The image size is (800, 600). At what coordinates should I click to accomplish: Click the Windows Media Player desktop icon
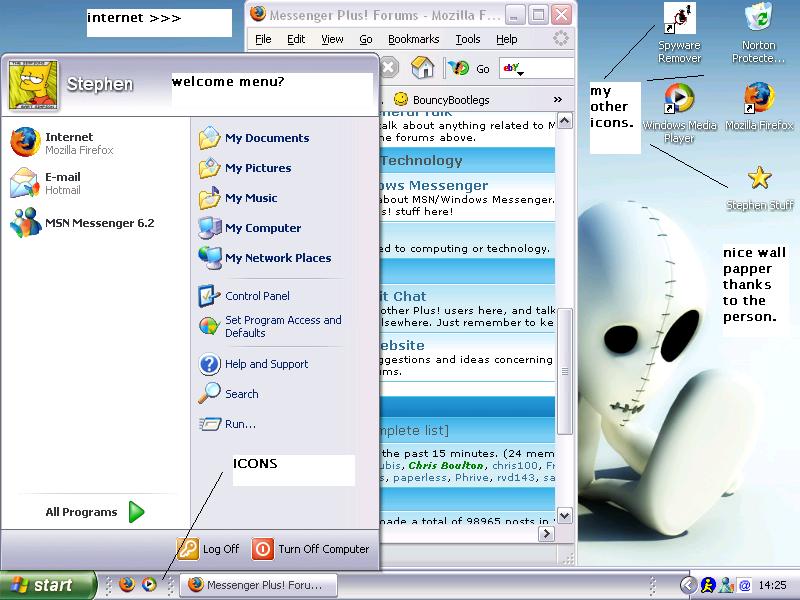pos(679,100)
